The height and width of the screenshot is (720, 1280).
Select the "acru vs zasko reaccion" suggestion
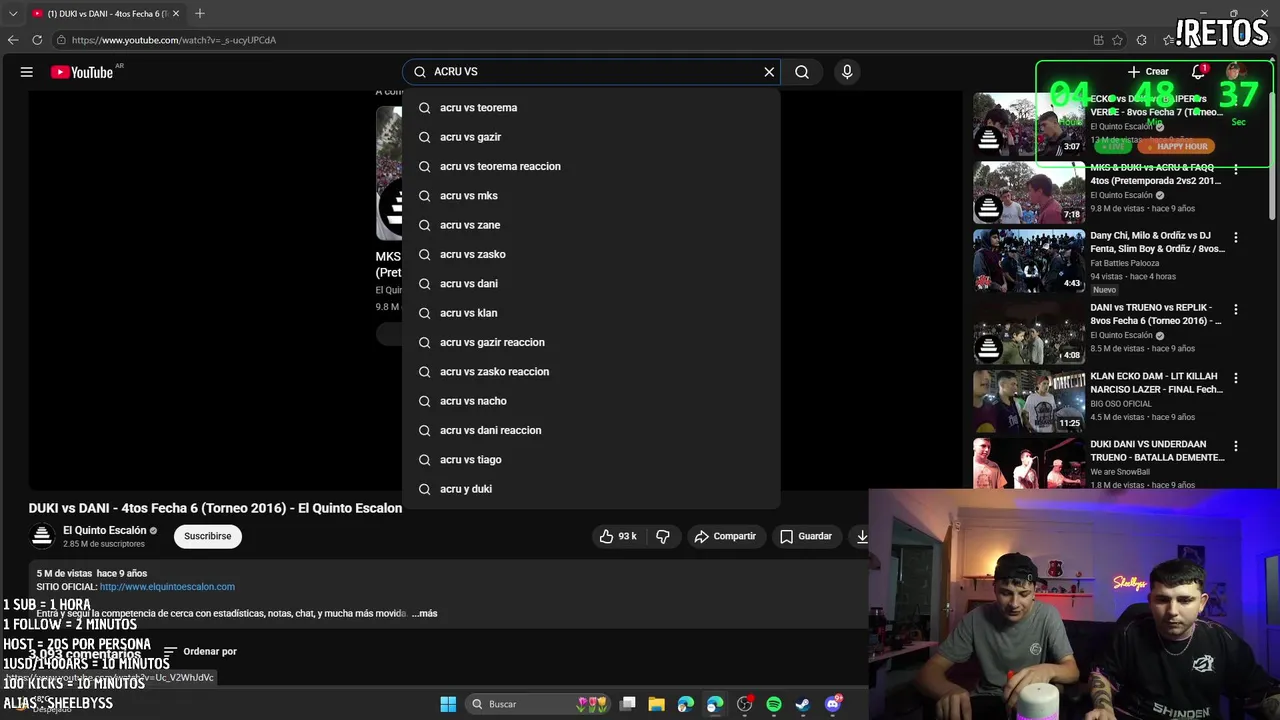coord(591,372)
